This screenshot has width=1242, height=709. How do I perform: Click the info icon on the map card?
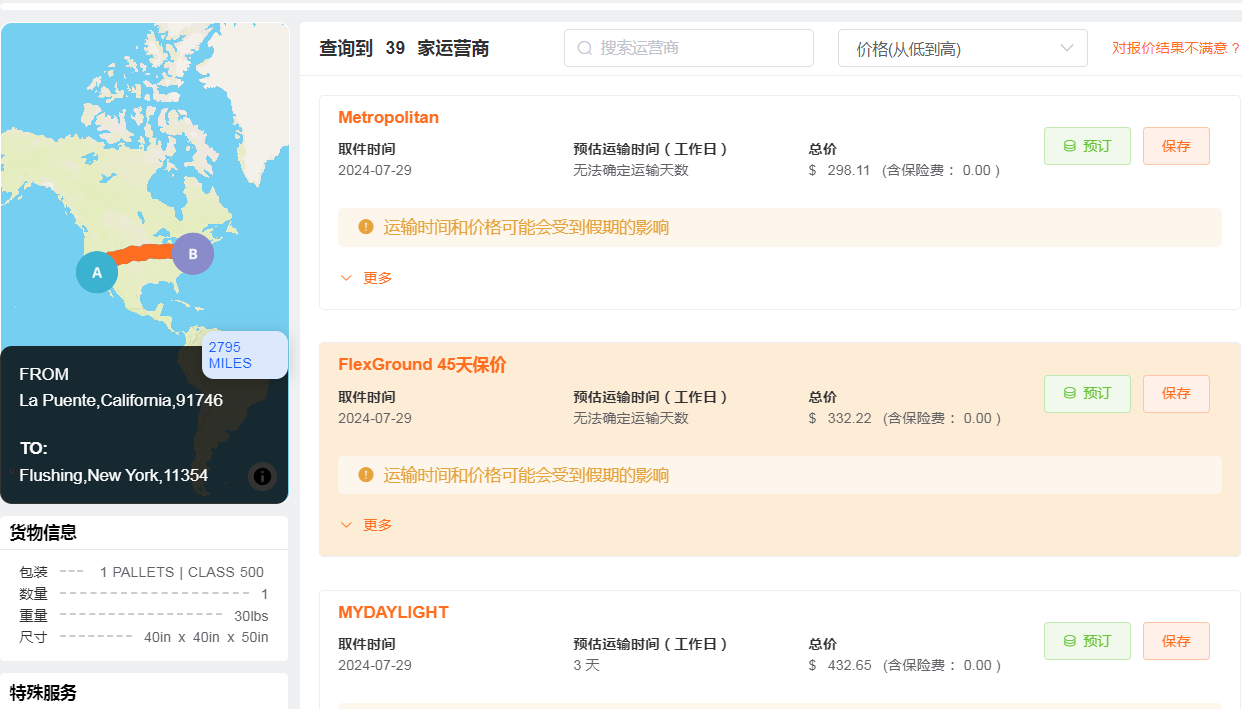263,476
